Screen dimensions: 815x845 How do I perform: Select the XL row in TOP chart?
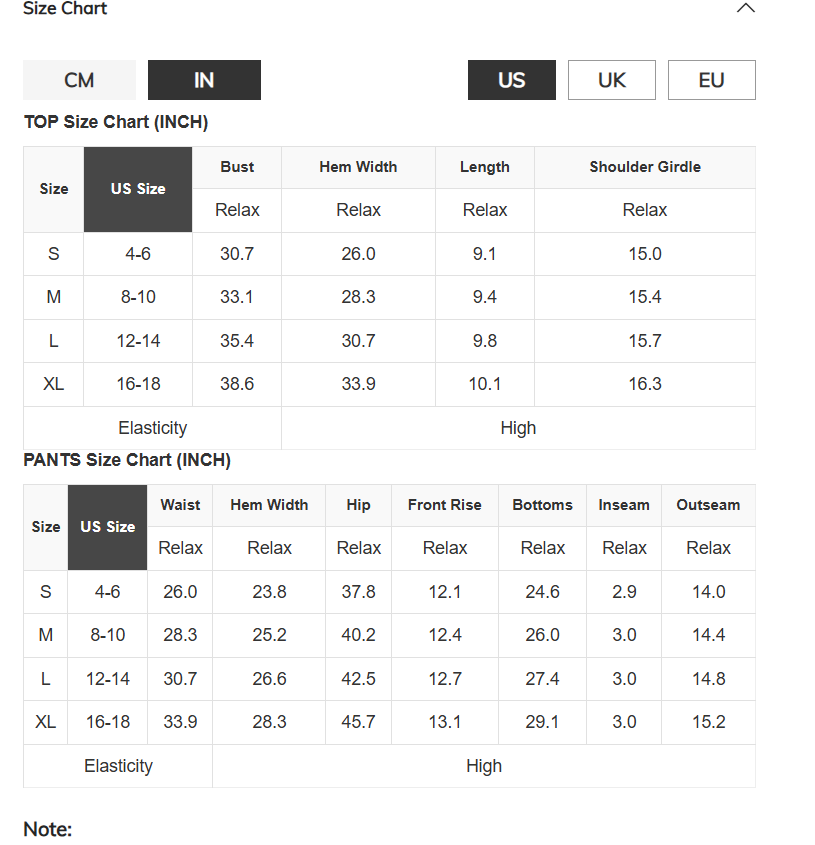[389, 384]
